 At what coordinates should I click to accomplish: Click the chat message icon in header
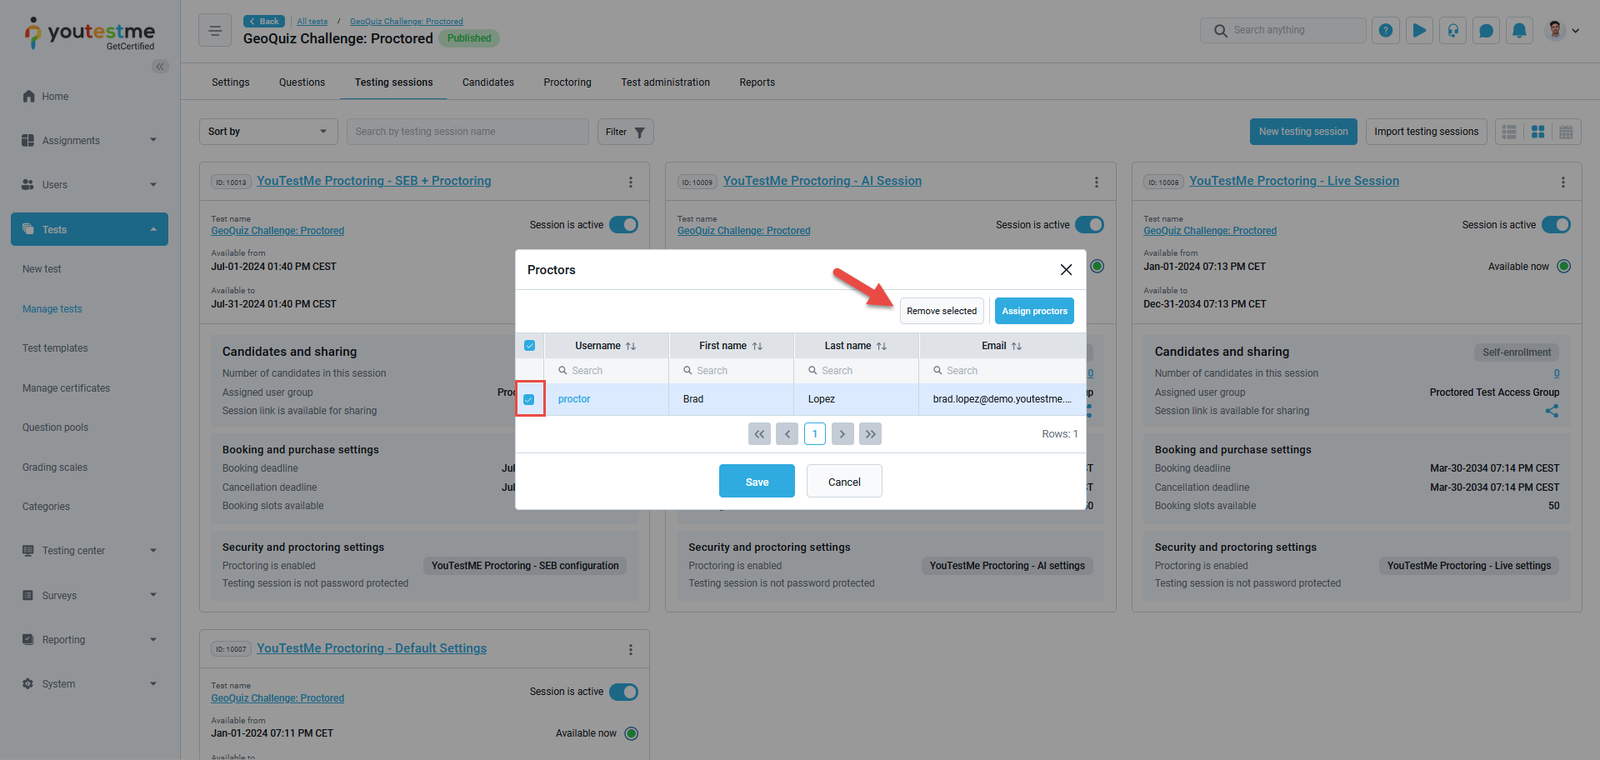point(1486,31)
